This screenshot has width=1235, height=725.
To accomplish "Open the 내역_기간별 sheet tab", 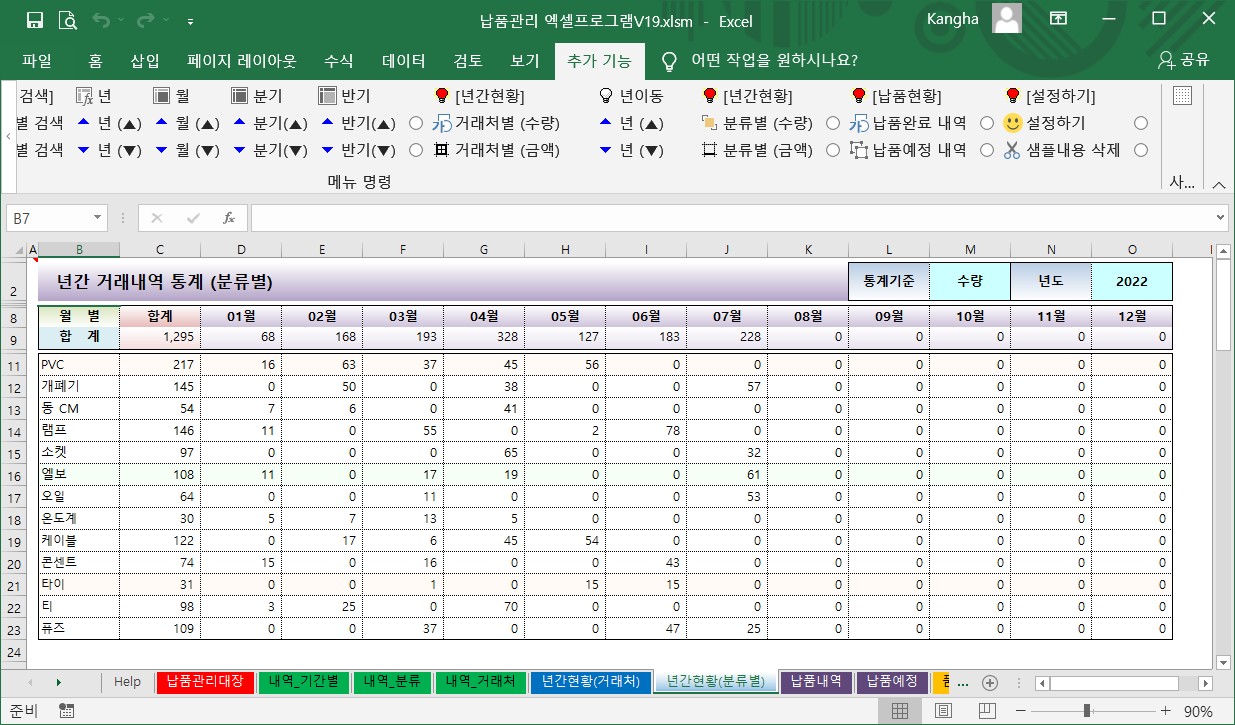I will tap(304, 682).
